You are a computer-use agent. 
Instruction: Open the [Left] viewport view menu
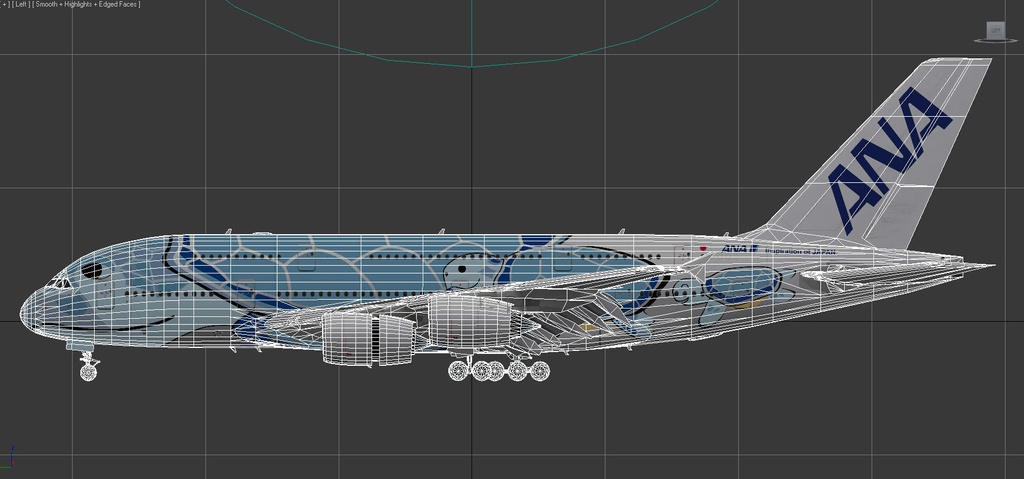pos(20,5)
